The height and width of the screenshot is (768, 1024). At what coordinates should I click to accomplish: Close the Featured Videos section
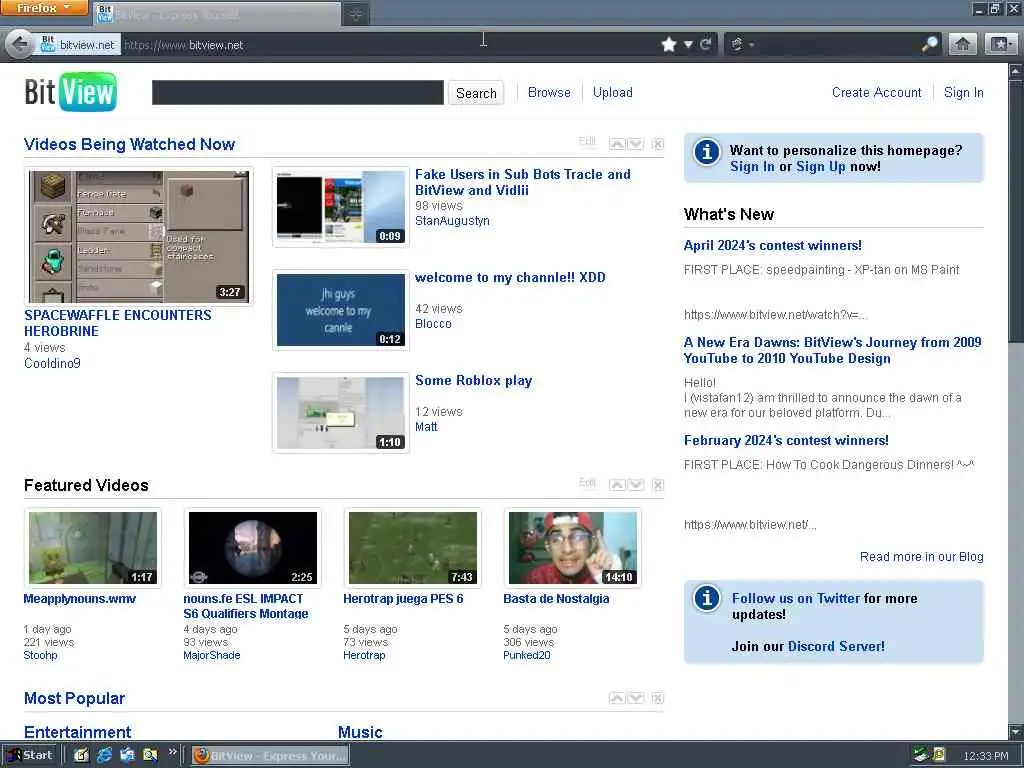click(x=658, y=485)
